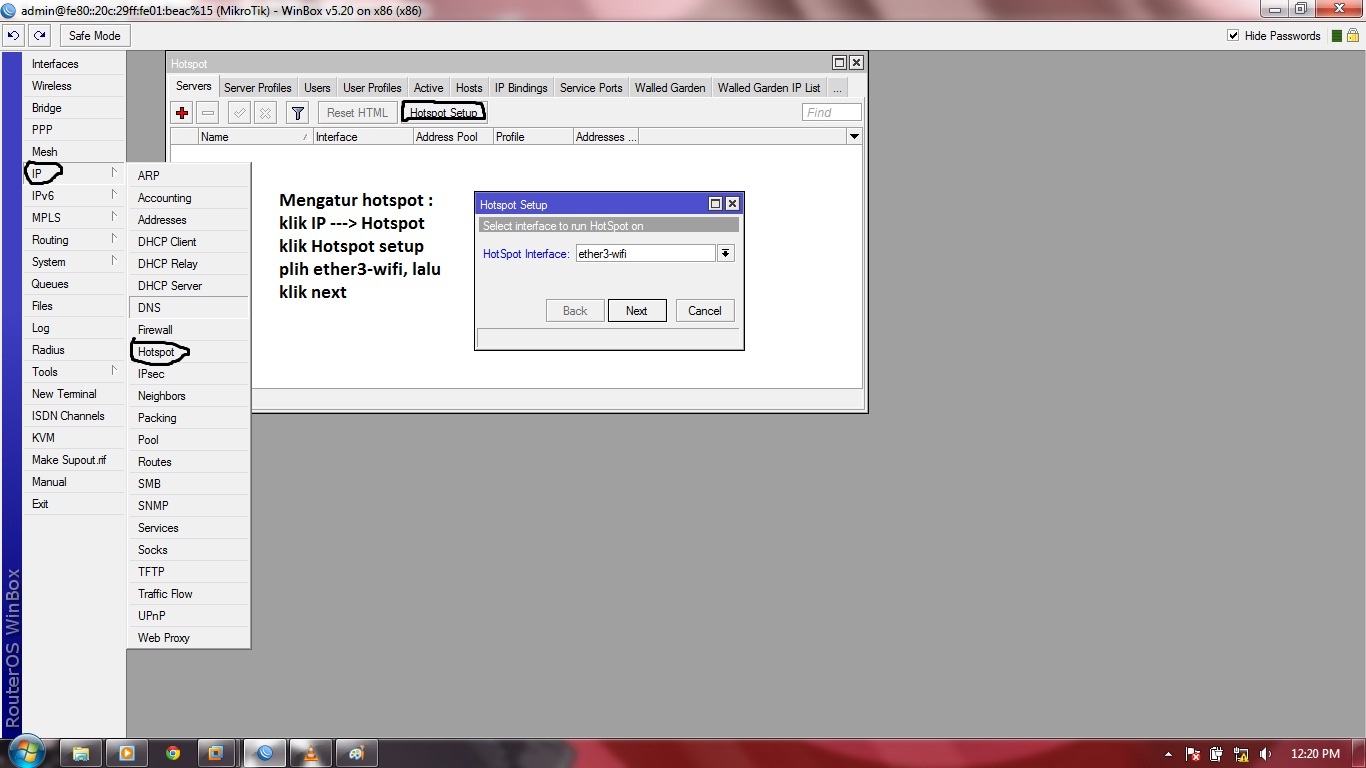The width and height of the screenshot is (1366, 768).
Task: Click the network icon in system tray
Action: (1241, 754)
